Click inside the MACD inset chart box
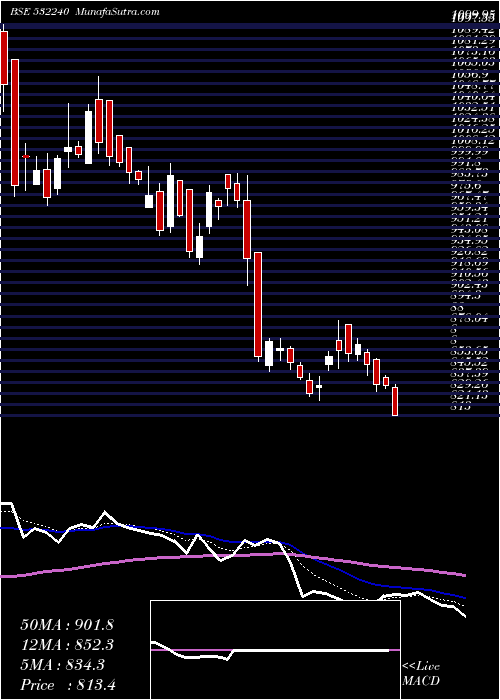Image resolution: width=500 pixels, height=700 pixels. click(x=275, y=650)
